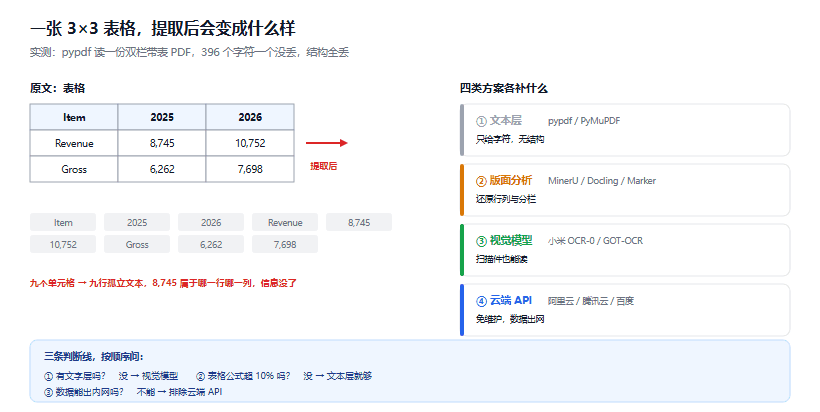Click the heading "原文：表格"
Image resolution: width=820 pixels, height=412 pixels.
point(57,88)
